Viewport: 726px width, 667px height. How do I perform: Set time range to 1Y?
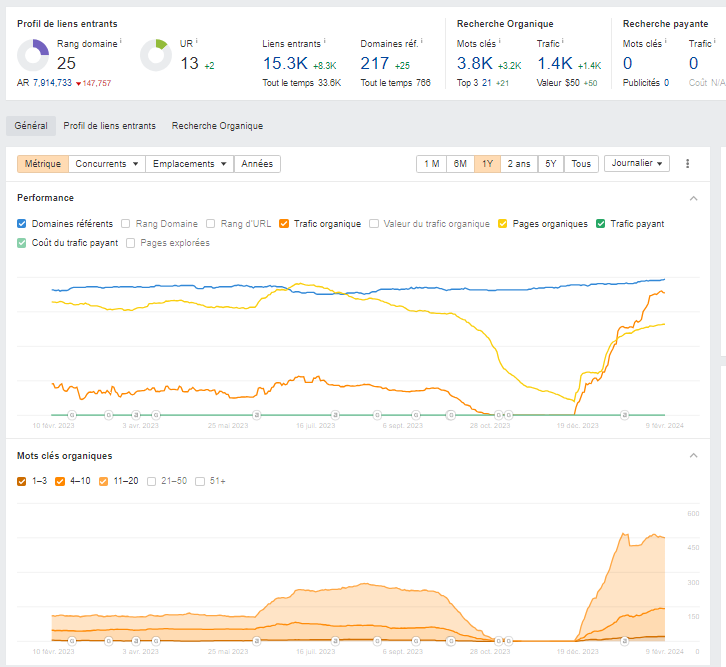pos(488,164)
